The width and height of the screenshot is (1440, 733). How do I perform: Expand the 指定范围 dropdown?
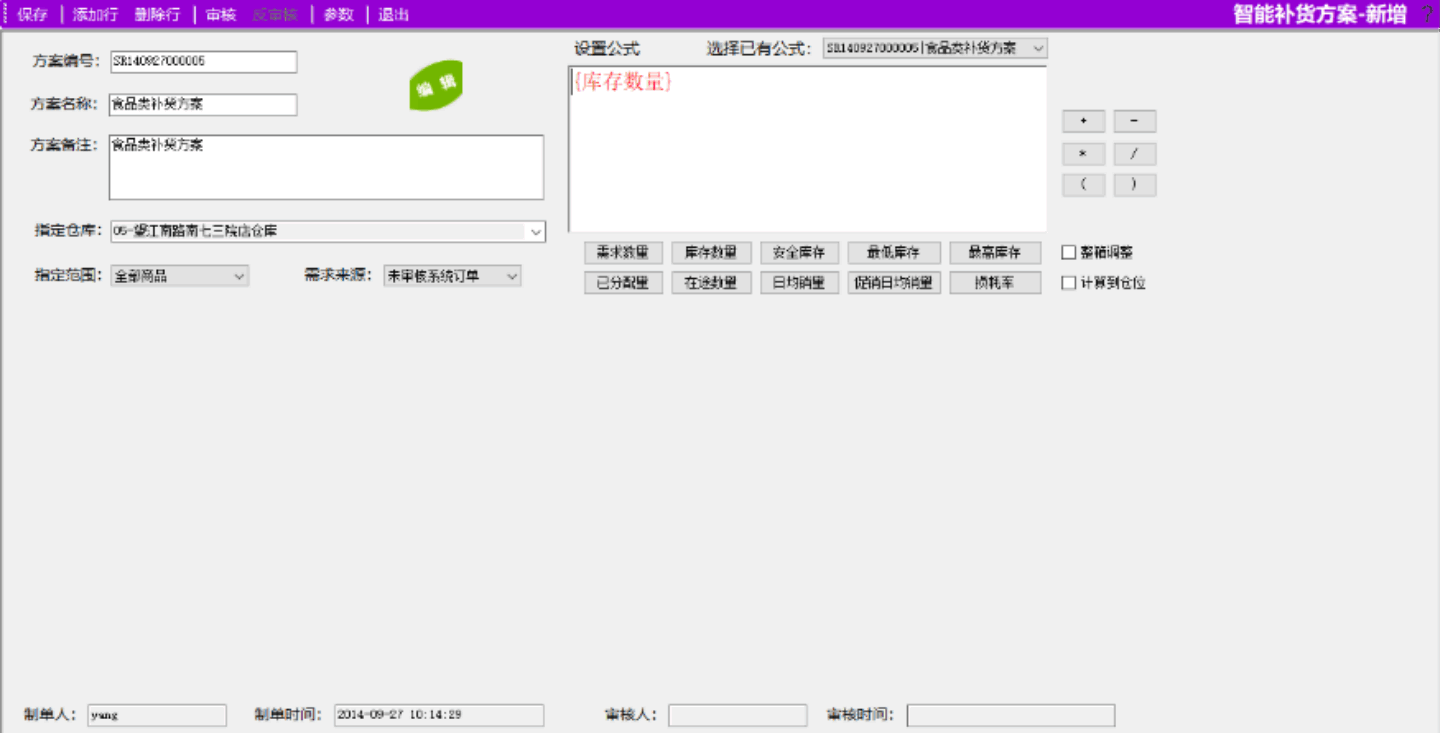[239, 276]
